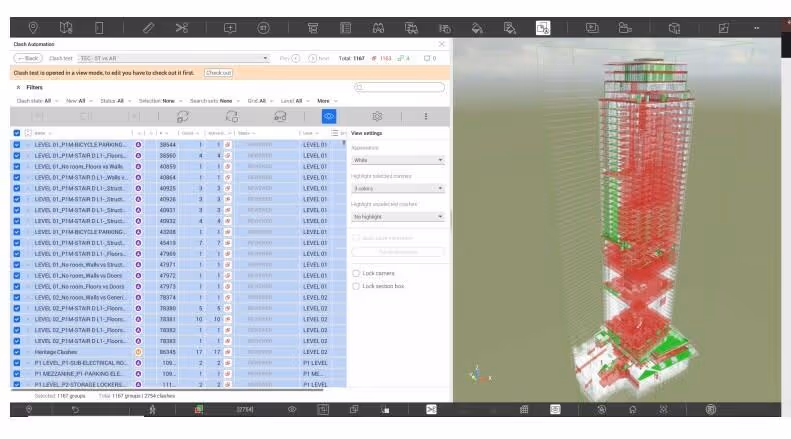Screen dimensions: 791x439
Task: Click the home view icon in bottom bar
Action: (633, 410)
